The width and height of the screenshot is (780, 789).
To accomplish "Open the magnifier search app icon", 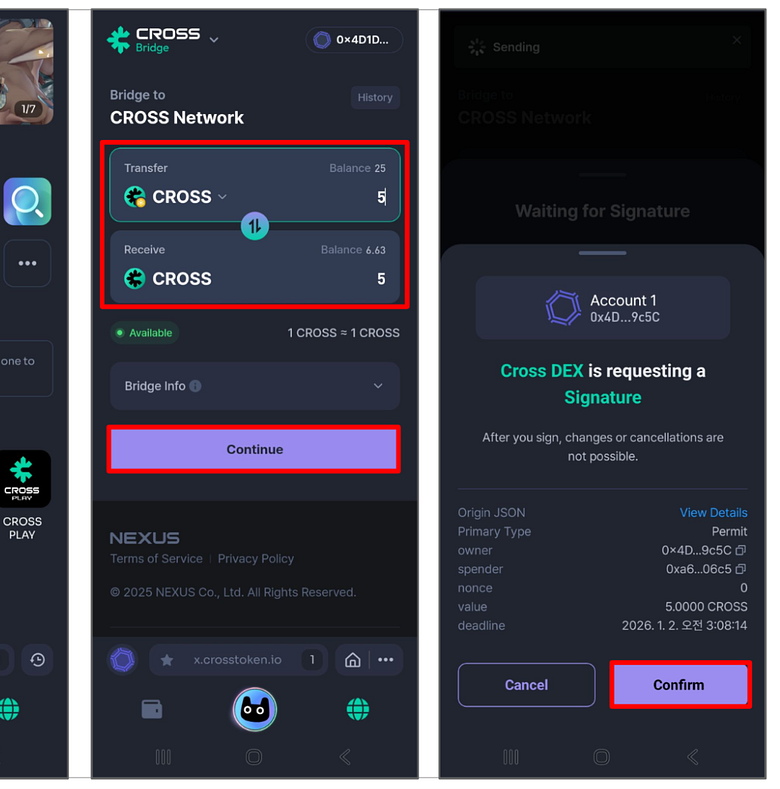I will click(x=28, y=201).
